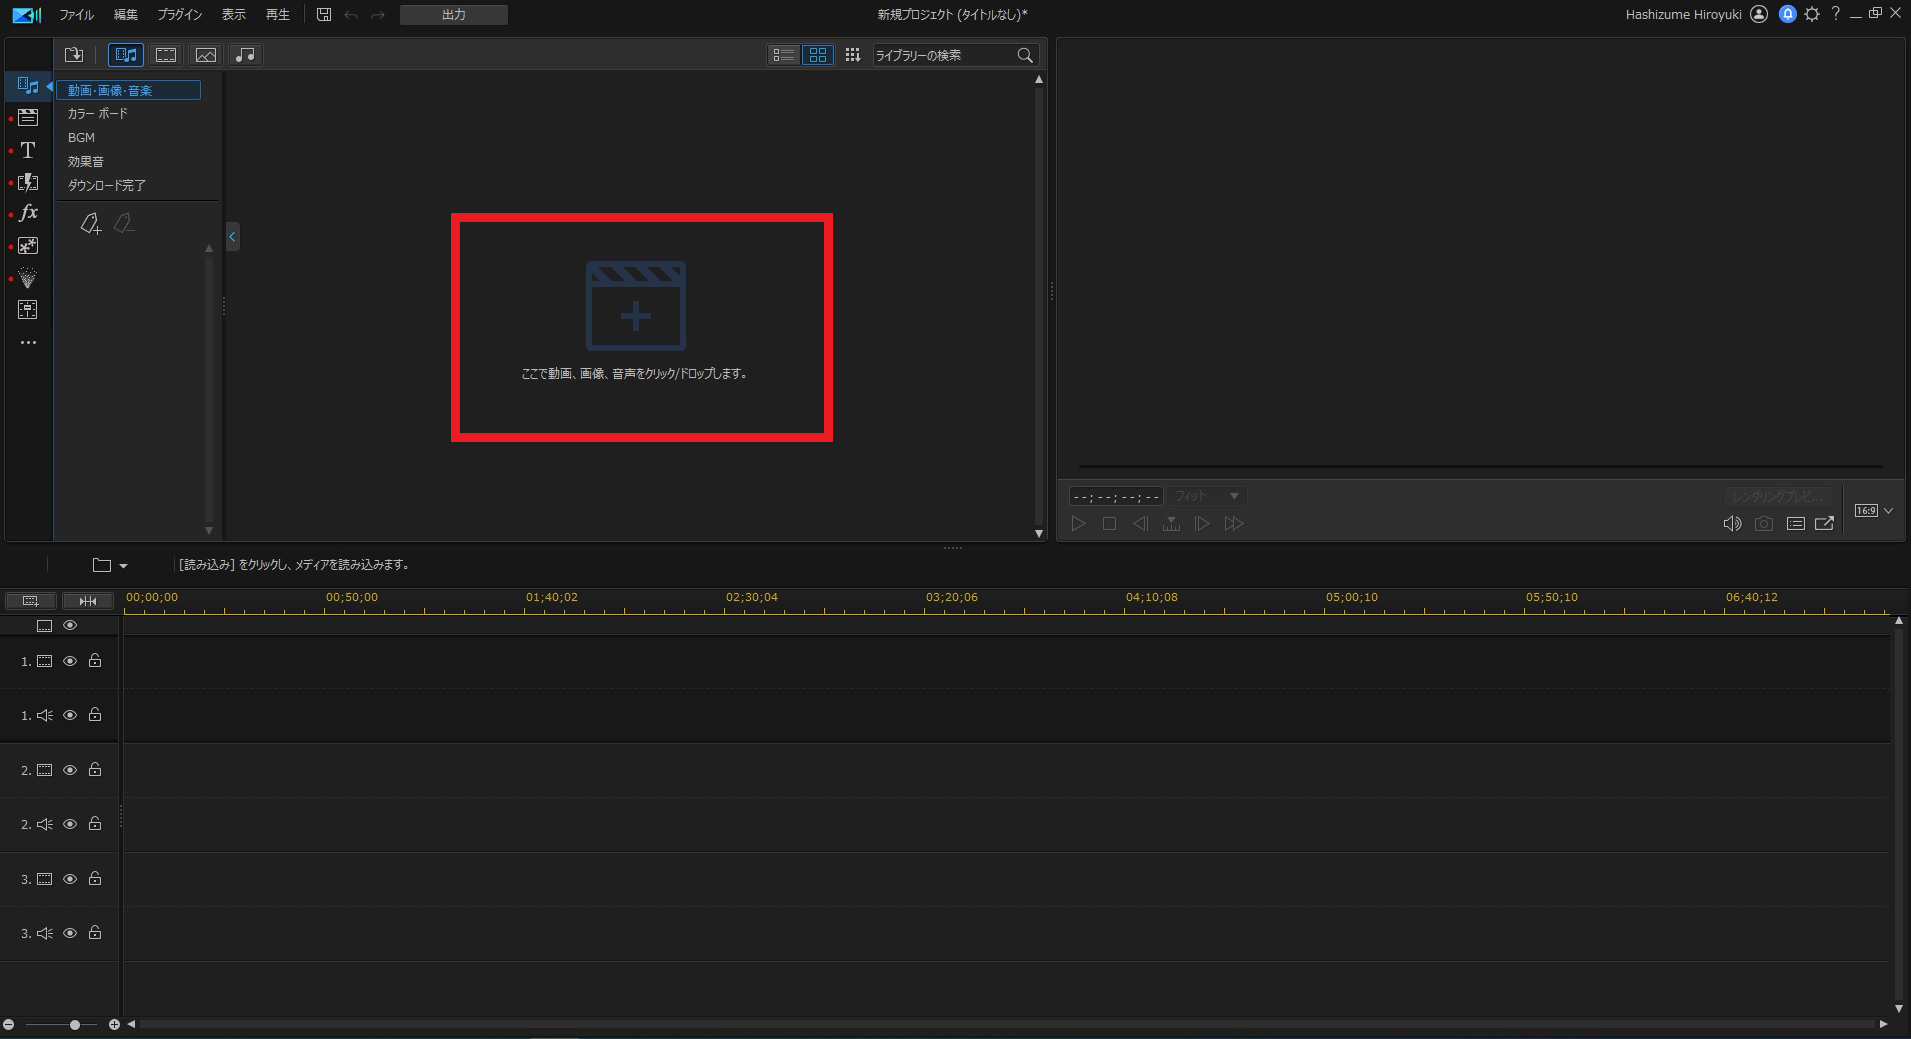Open the 表示 menu
Image resolution: width=1911 pixels, height=1039 pixels.
234,15
